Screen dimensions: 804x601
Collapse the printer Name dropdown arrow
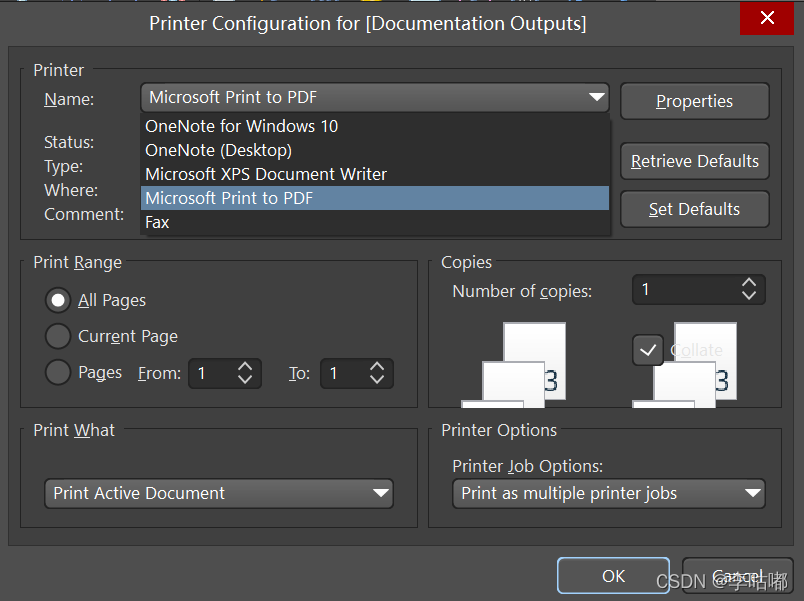coord(596,97)
